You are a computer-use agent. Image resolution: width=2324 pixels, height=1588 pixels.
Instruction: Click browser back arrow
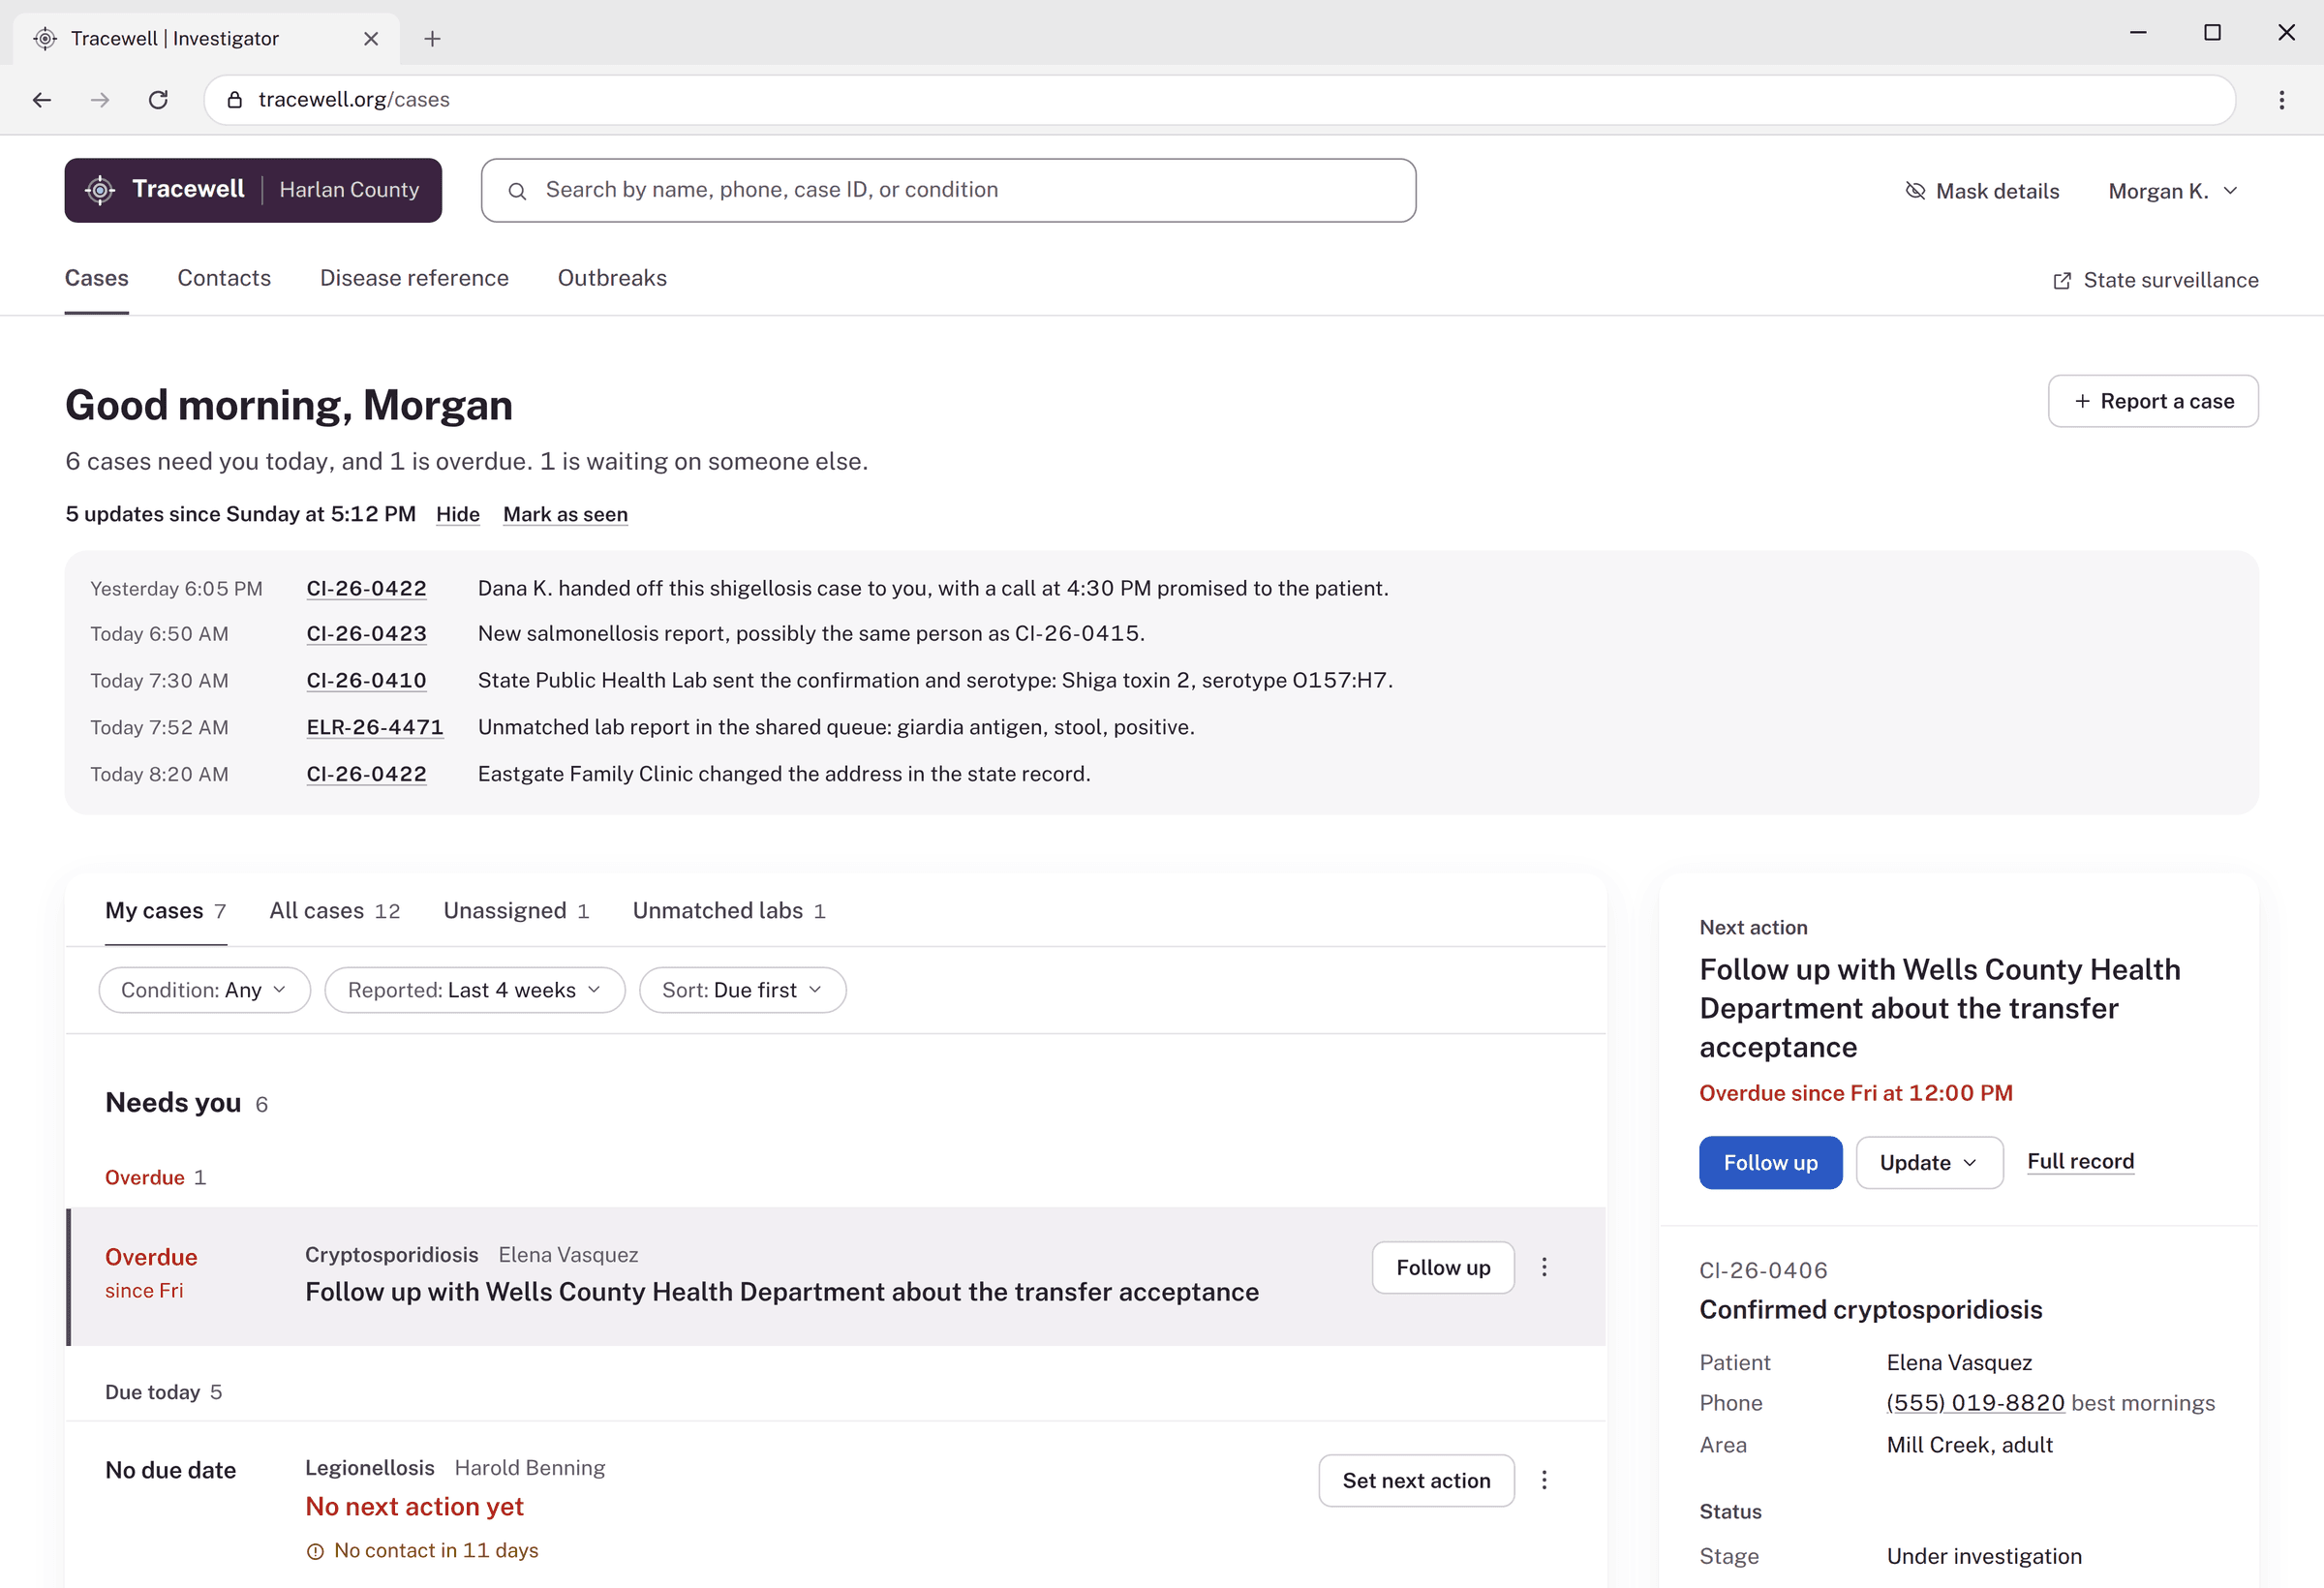42,99
